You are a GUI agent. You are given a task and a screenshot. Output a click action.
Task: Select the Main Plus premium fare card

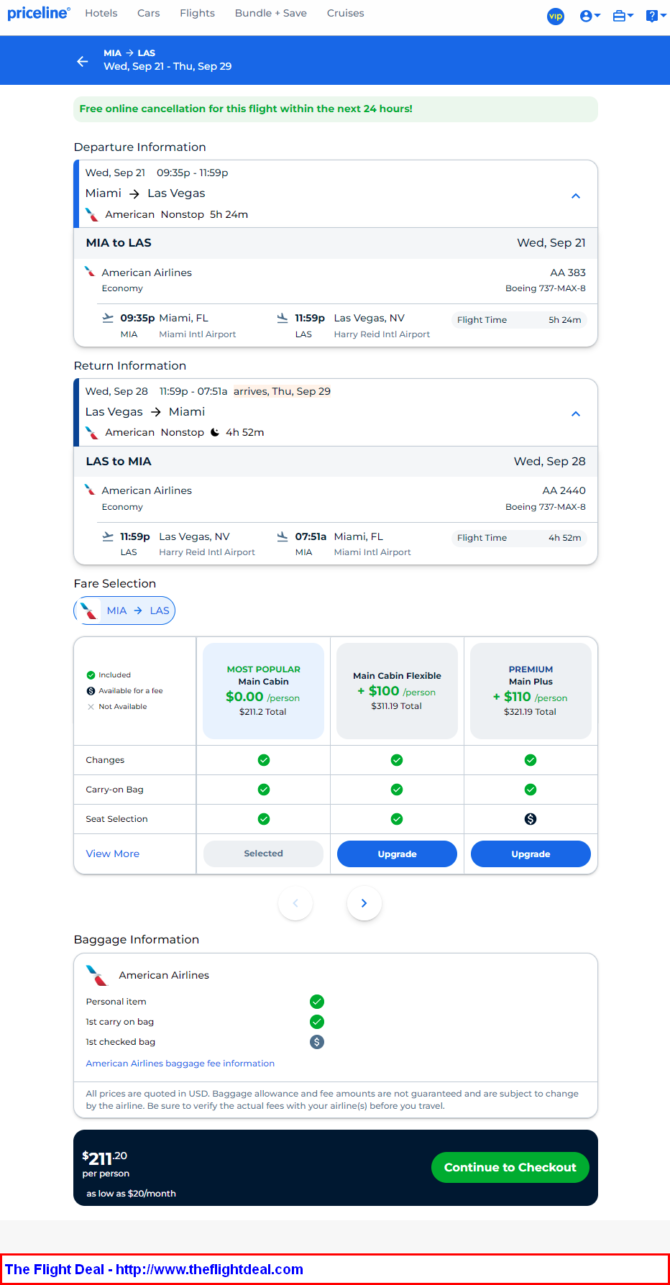tap(530, 691)
